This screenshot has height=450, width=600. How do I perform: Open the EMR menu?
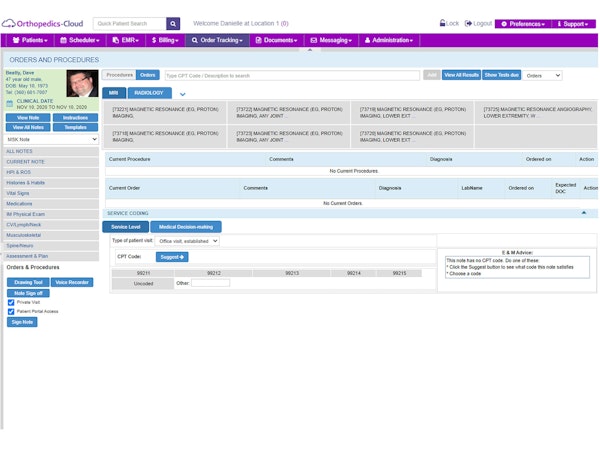pos(126,40)
